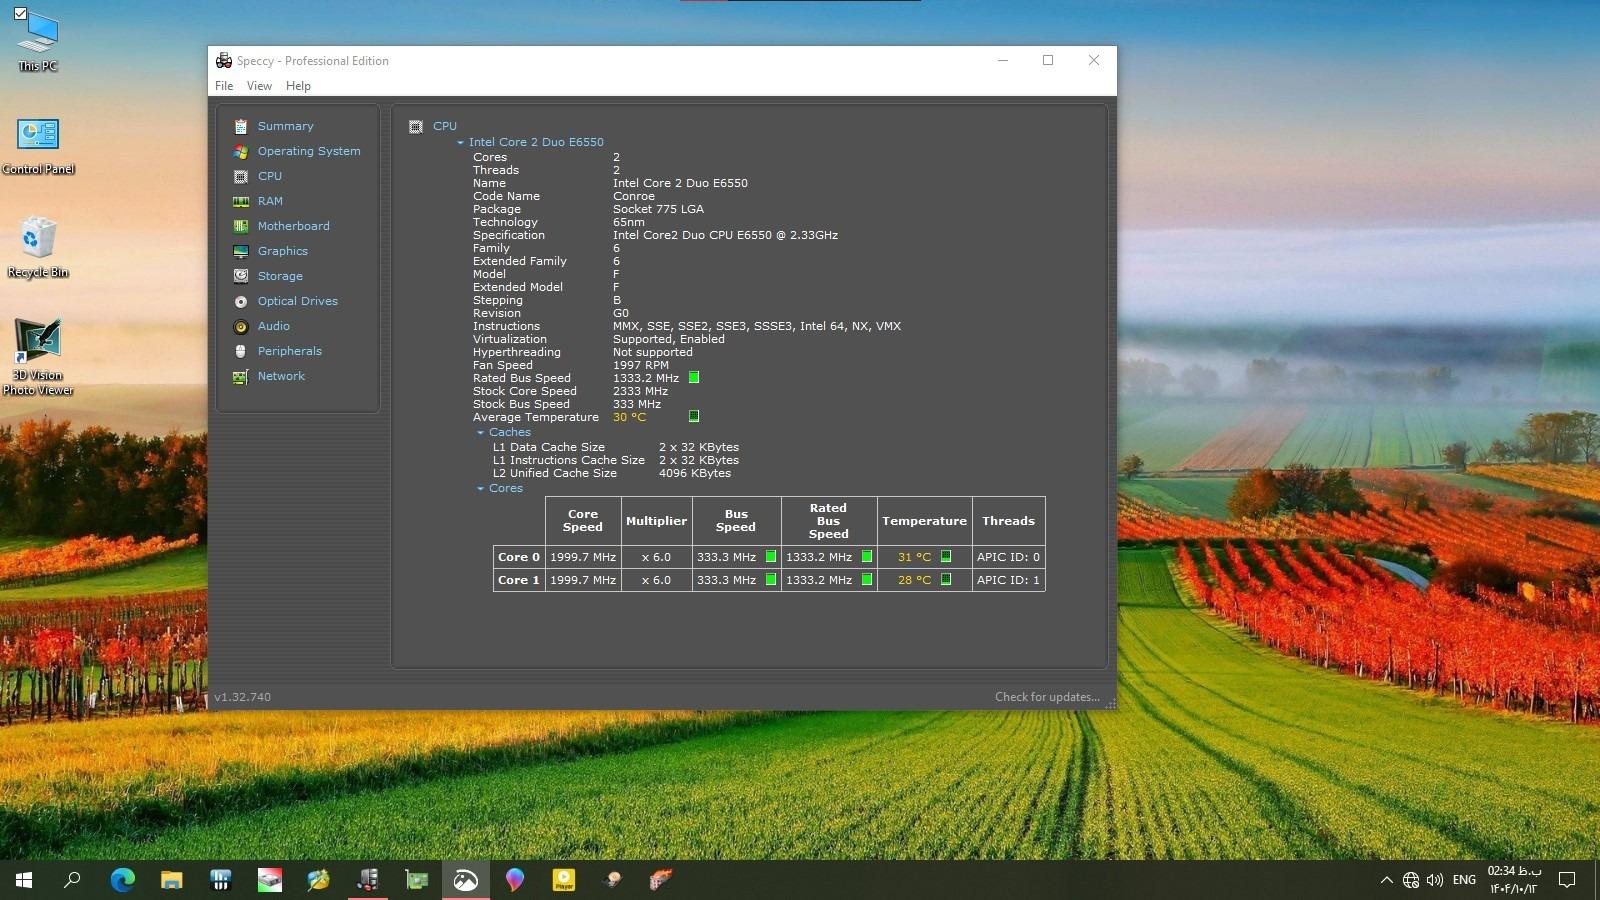
Task: Click the Storage drive icon
Action: coord(240,277)
